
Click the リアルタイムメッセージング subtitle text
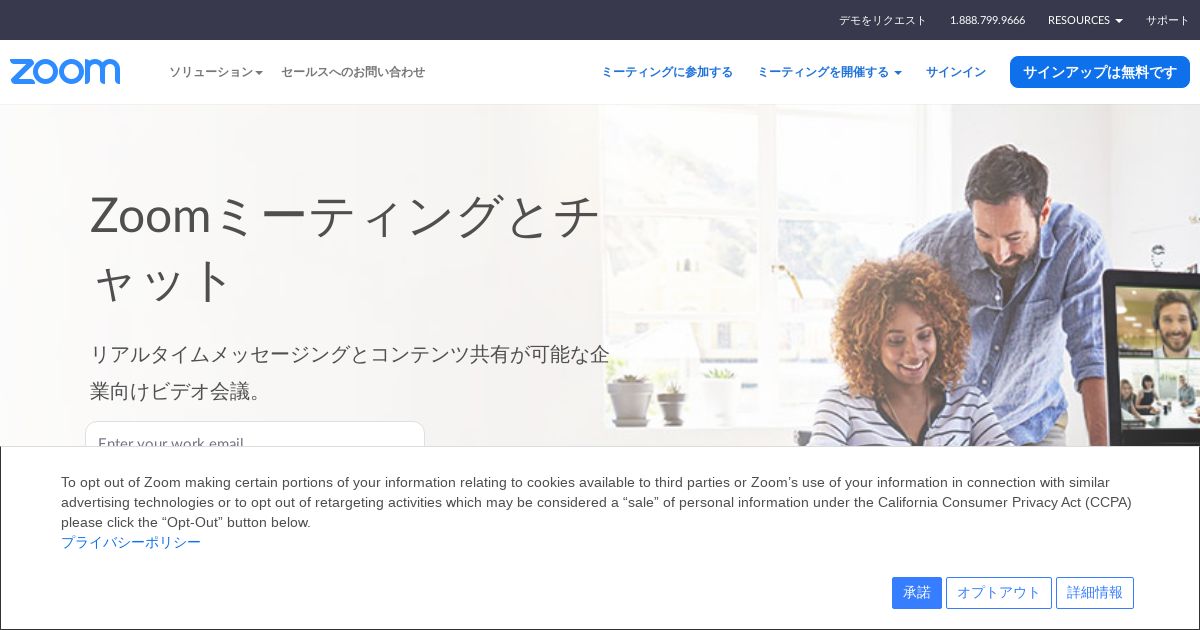tap(350, 372)
